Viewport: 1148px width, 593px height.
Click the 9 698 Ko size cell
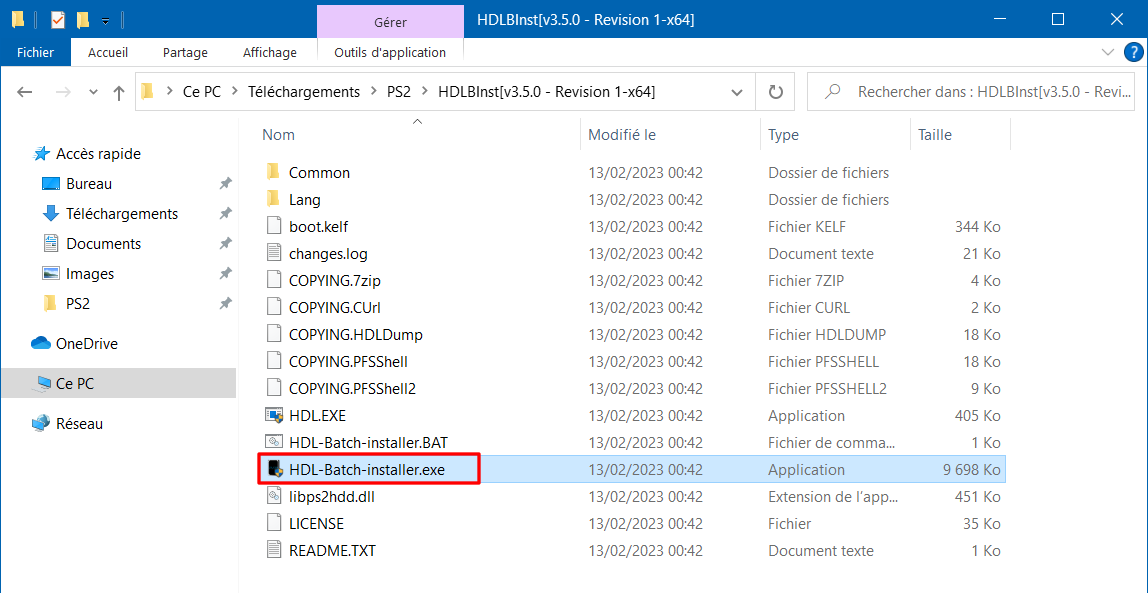[972, 470]
